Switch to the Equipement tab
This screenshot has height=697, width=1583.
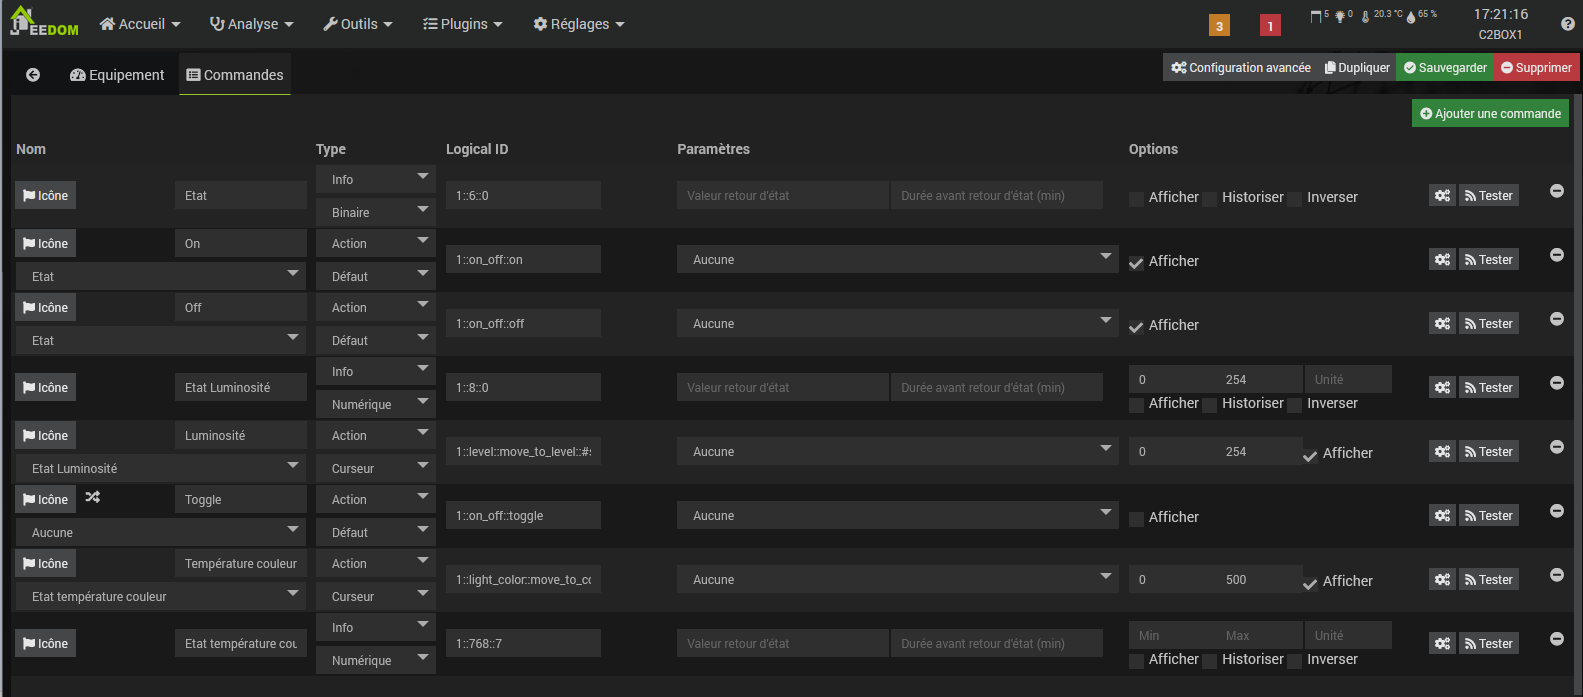tap(117, 75)
